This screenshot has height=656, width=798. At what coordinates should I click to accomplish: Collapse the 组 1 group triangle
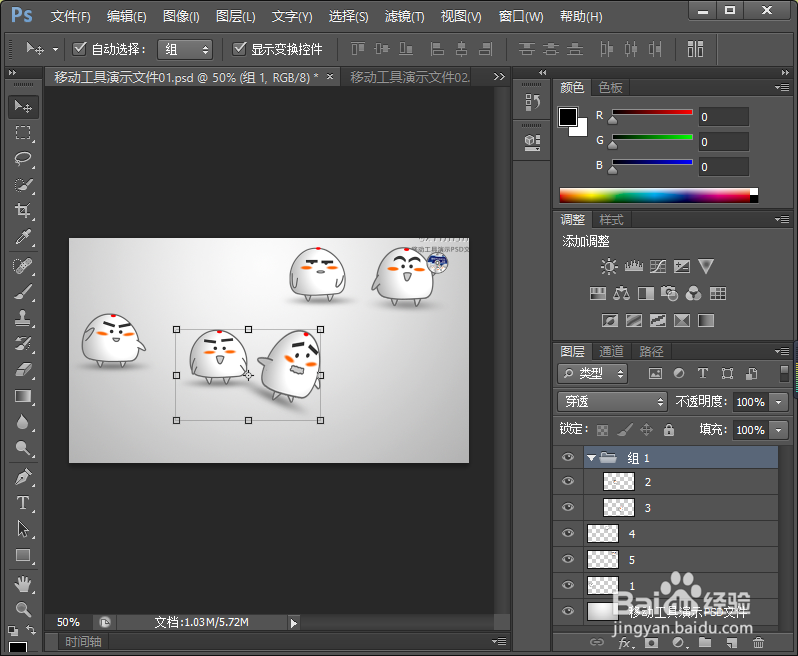click(x=591, y=458)
